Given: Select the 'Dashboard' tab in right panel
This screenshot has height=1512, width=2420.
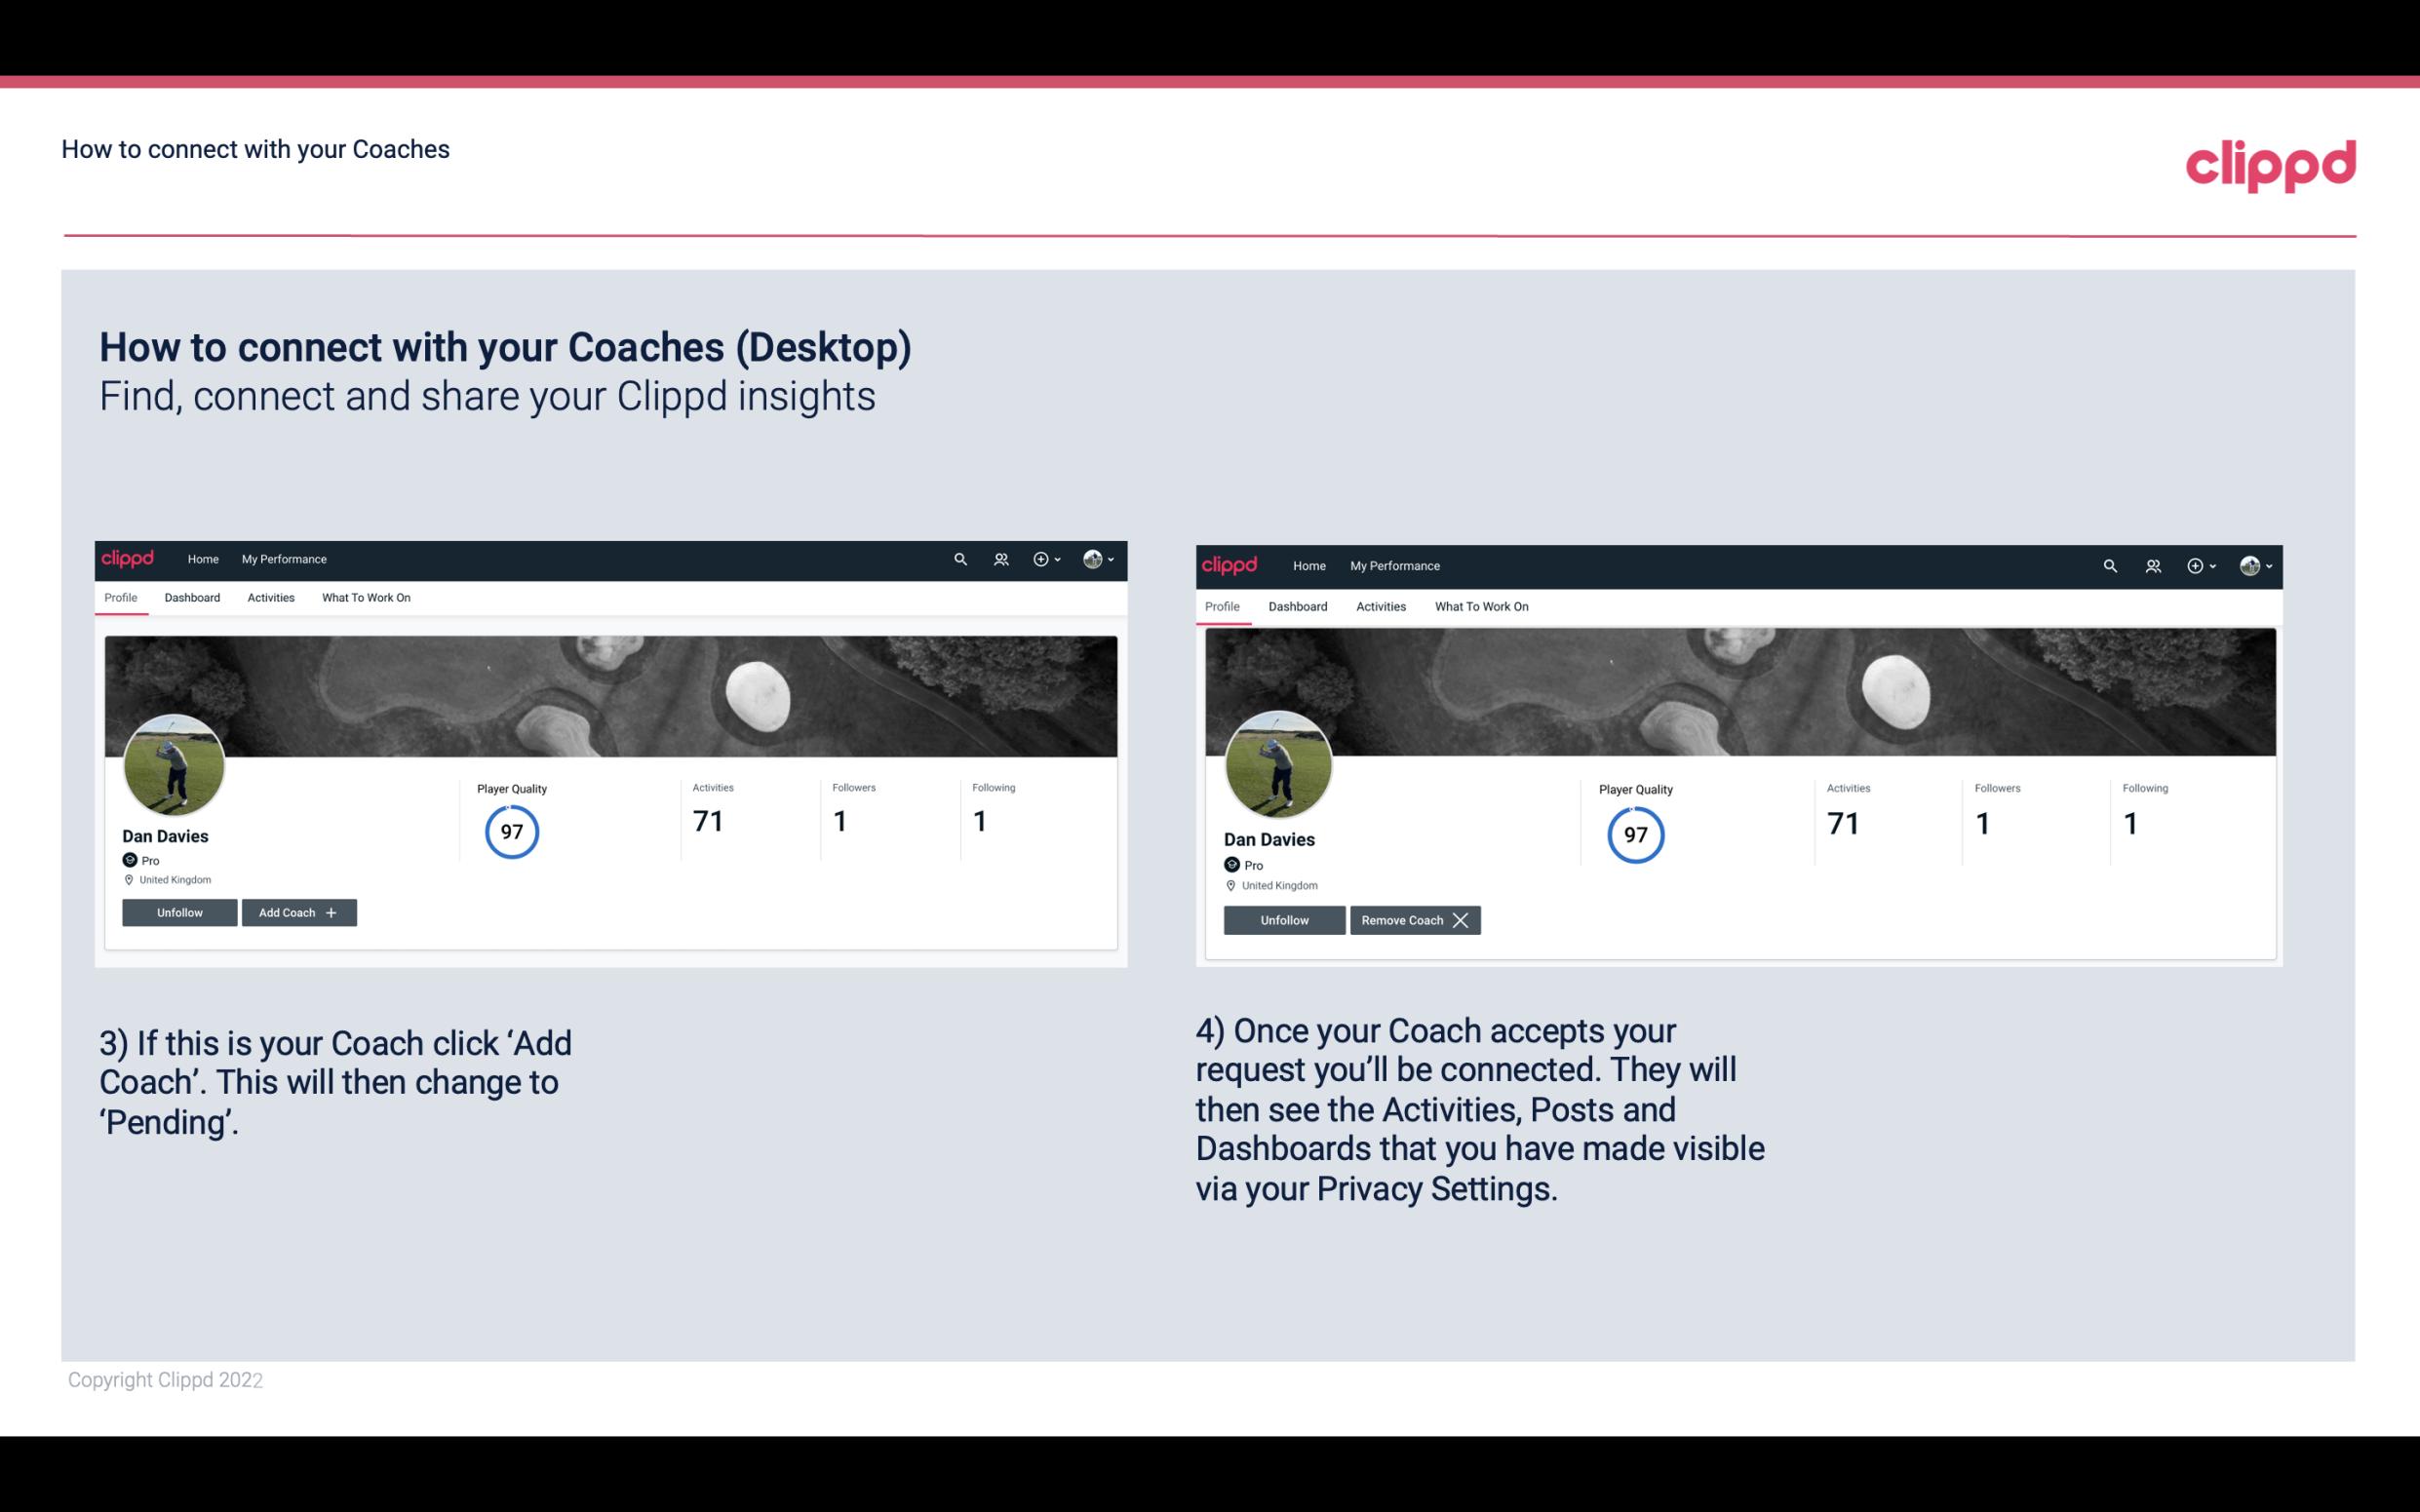Looking at the screenshot, I should [1298, 604].
